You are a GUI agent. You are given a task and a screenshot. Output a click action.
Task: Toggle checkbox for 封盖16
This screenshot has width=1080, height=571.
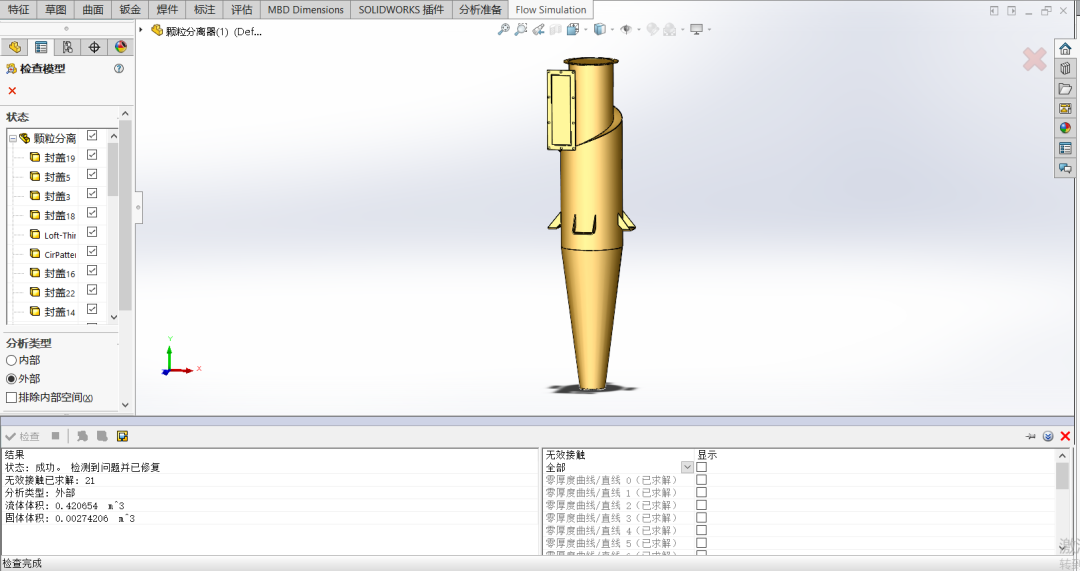click(92, 271)
